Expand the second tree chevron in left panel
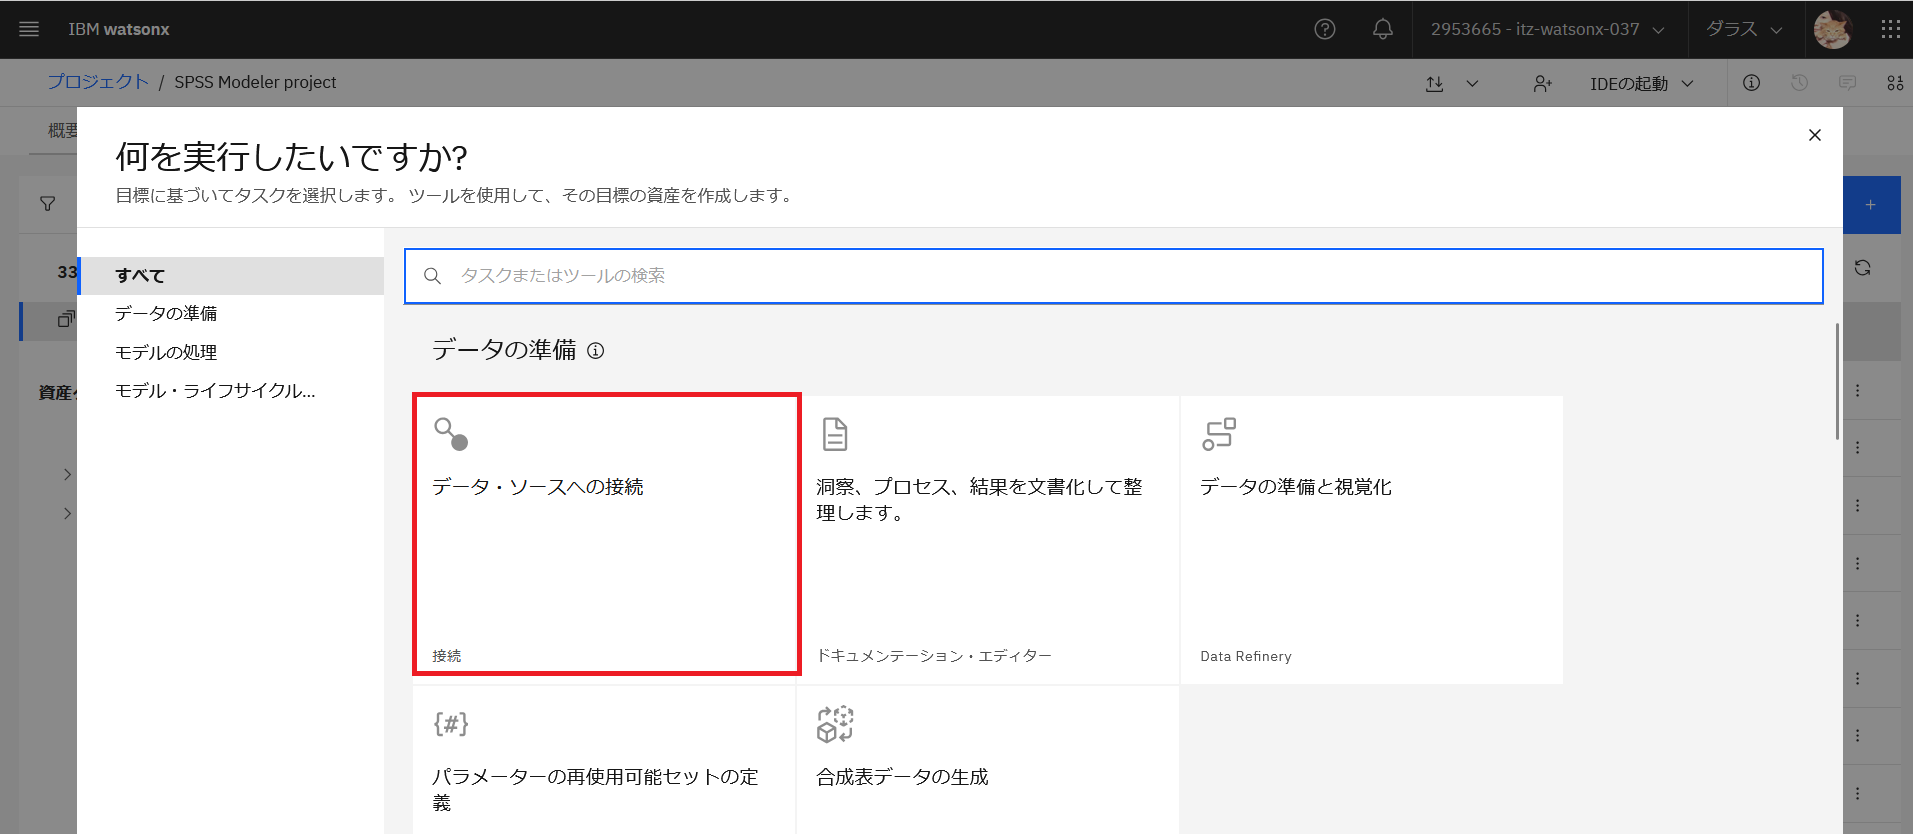This screenshot has width=1913, height=834. pyautogui.click(x=67, y=513)
